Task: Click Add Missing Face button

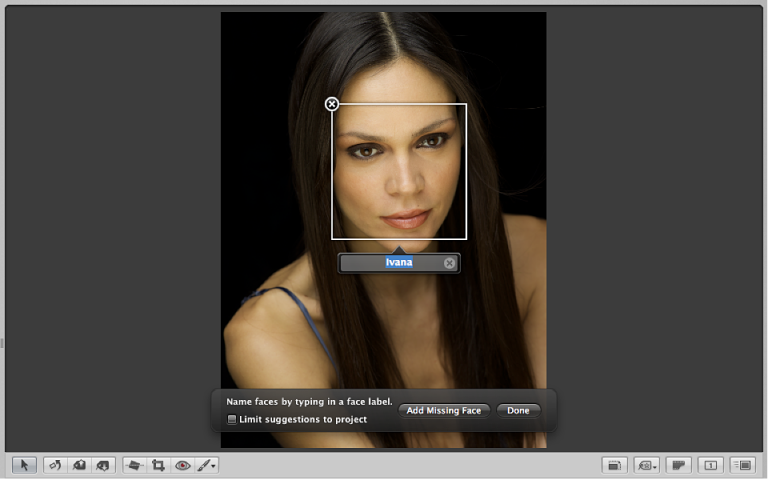Action: point(444,410)
